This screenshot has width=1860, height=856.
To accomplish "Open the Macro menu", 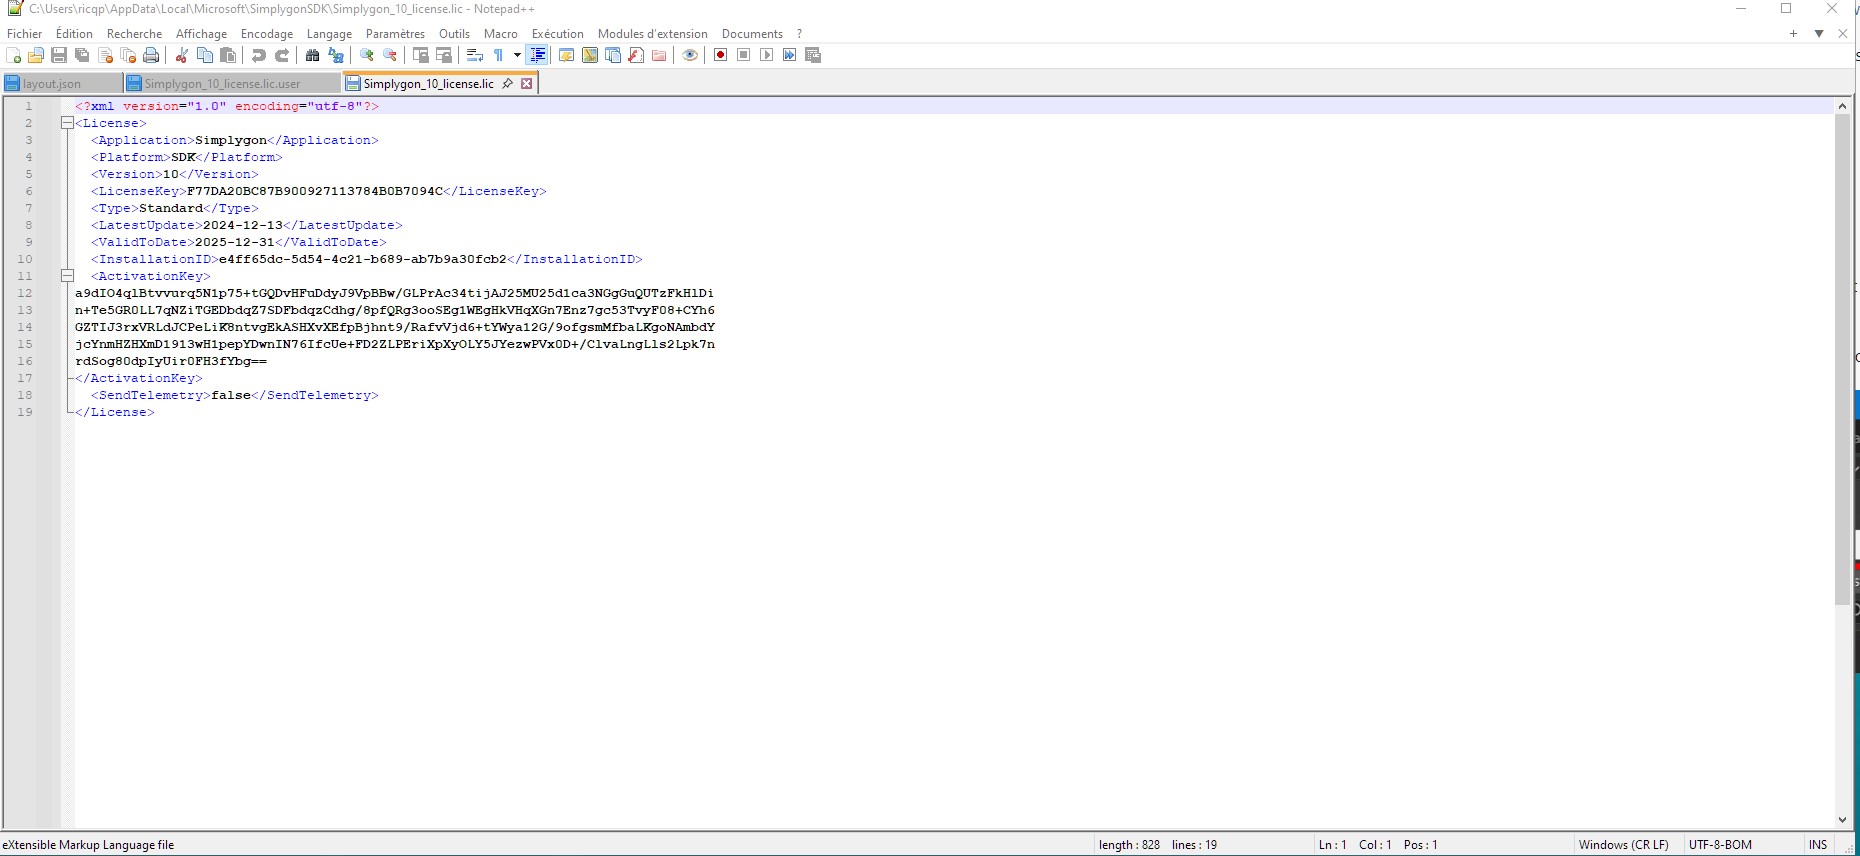I will click(501, 34).
